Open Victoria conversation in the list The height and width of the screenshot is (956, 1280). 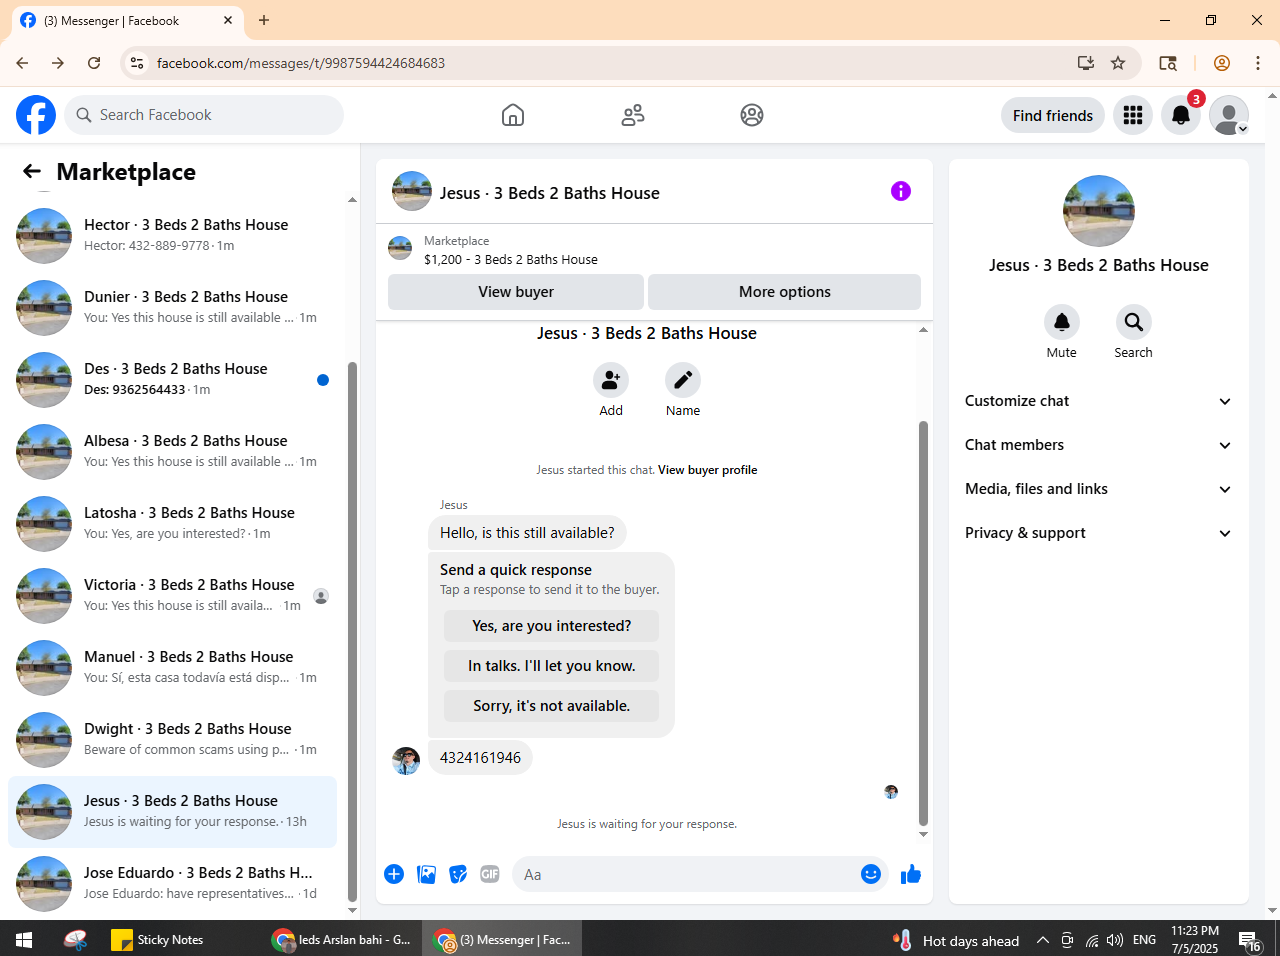pyautogui.click(x=172, y=596)
